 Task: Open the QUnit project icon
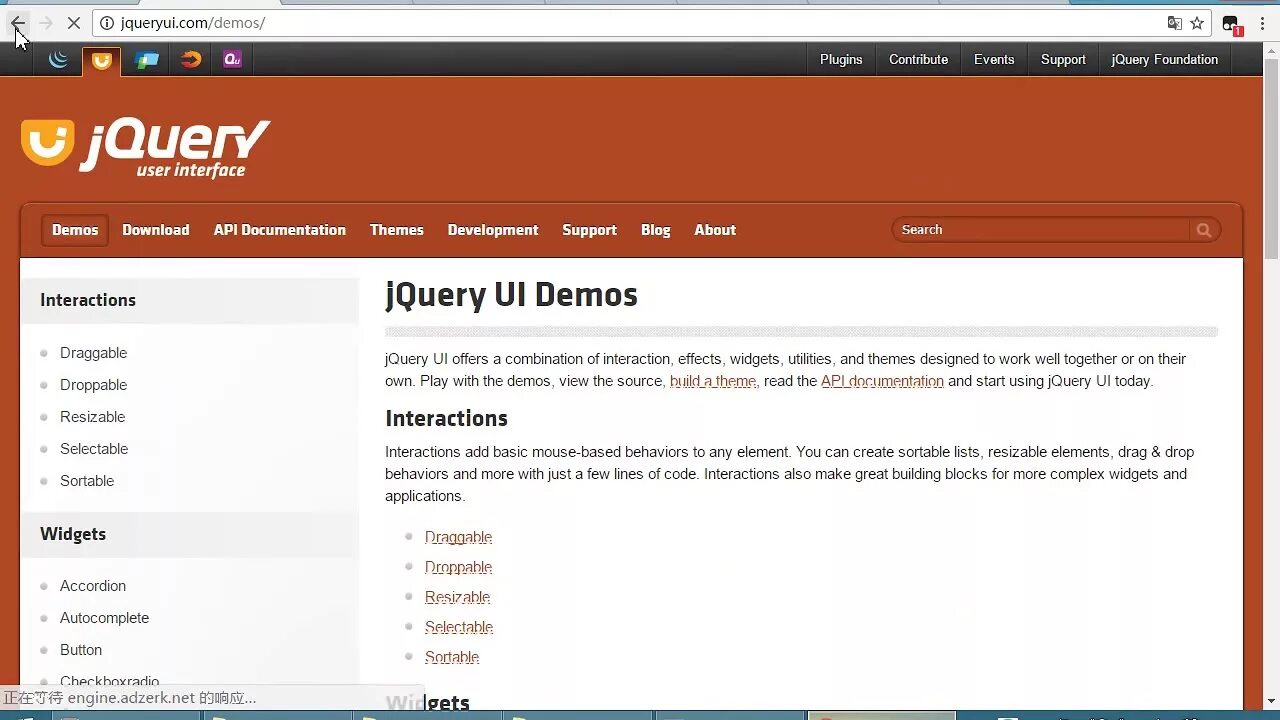point(232,60)
